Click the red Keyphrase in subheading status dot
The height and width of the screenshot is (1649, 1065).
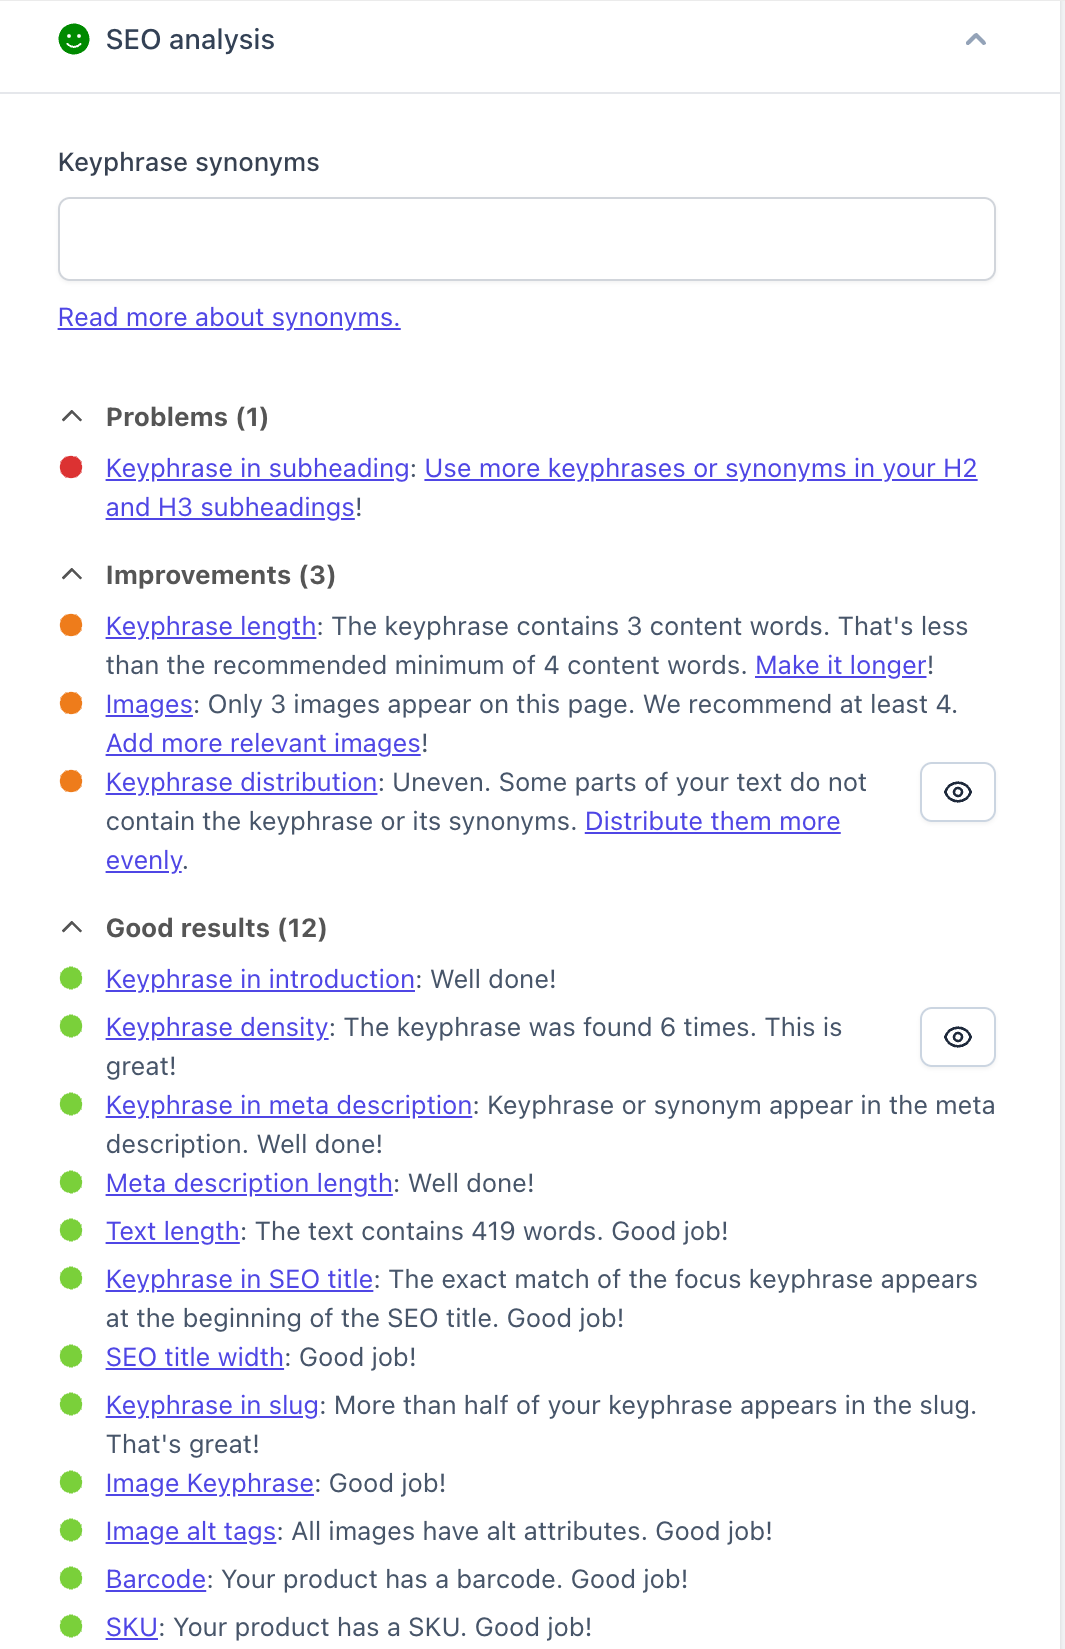pyautogui.click(x=71, y=468)
